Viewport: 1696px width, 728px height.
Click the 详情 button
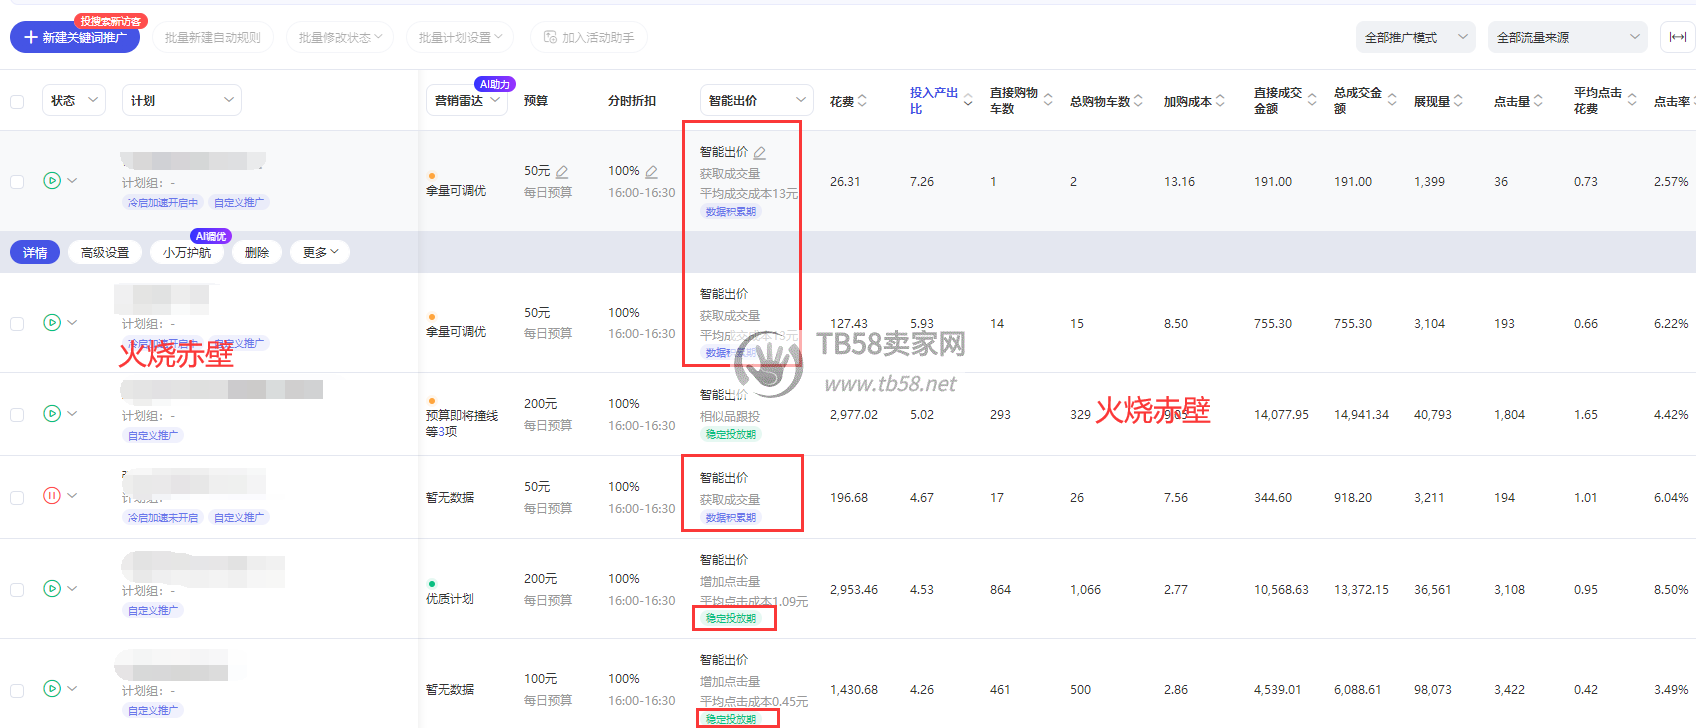pyautogui.click(x=35, y=253)
